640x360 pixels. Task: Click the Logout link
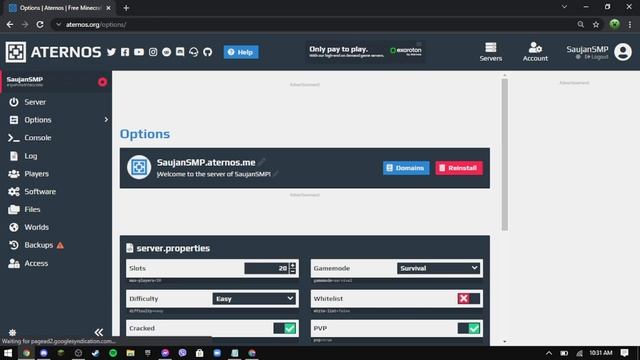coord(596,57)
